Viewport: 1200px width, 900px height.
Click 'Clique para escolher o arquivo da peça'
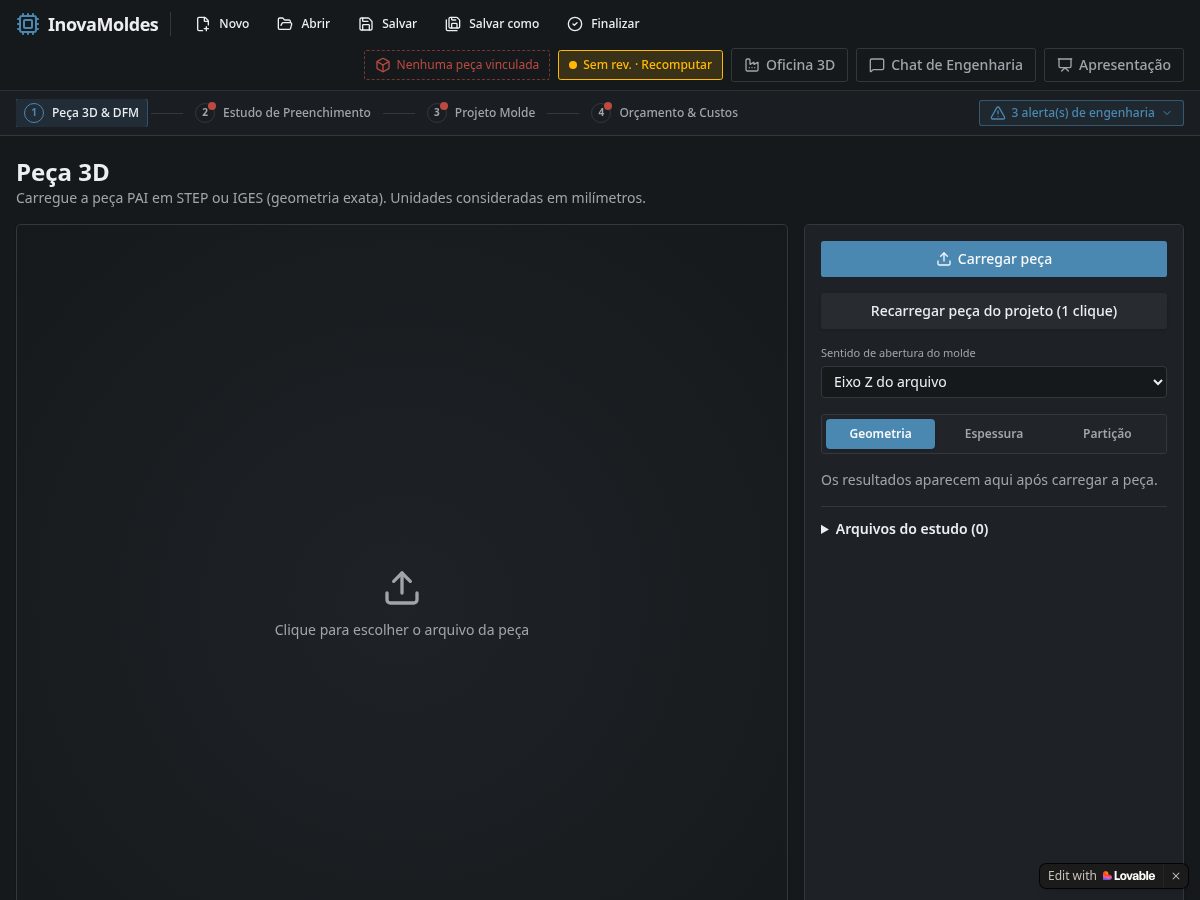coord(402,631)
